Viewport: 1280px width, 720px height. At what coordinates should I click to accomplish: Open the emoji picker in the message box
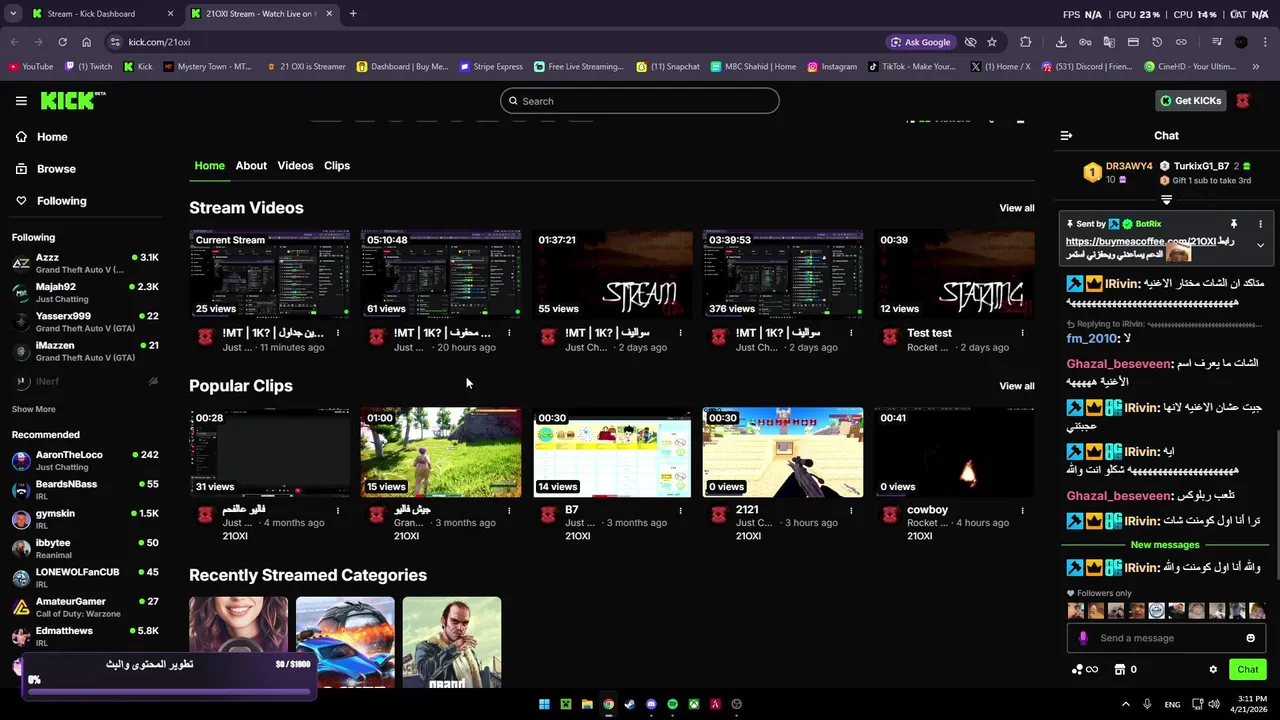click(x=1250, y=638)
